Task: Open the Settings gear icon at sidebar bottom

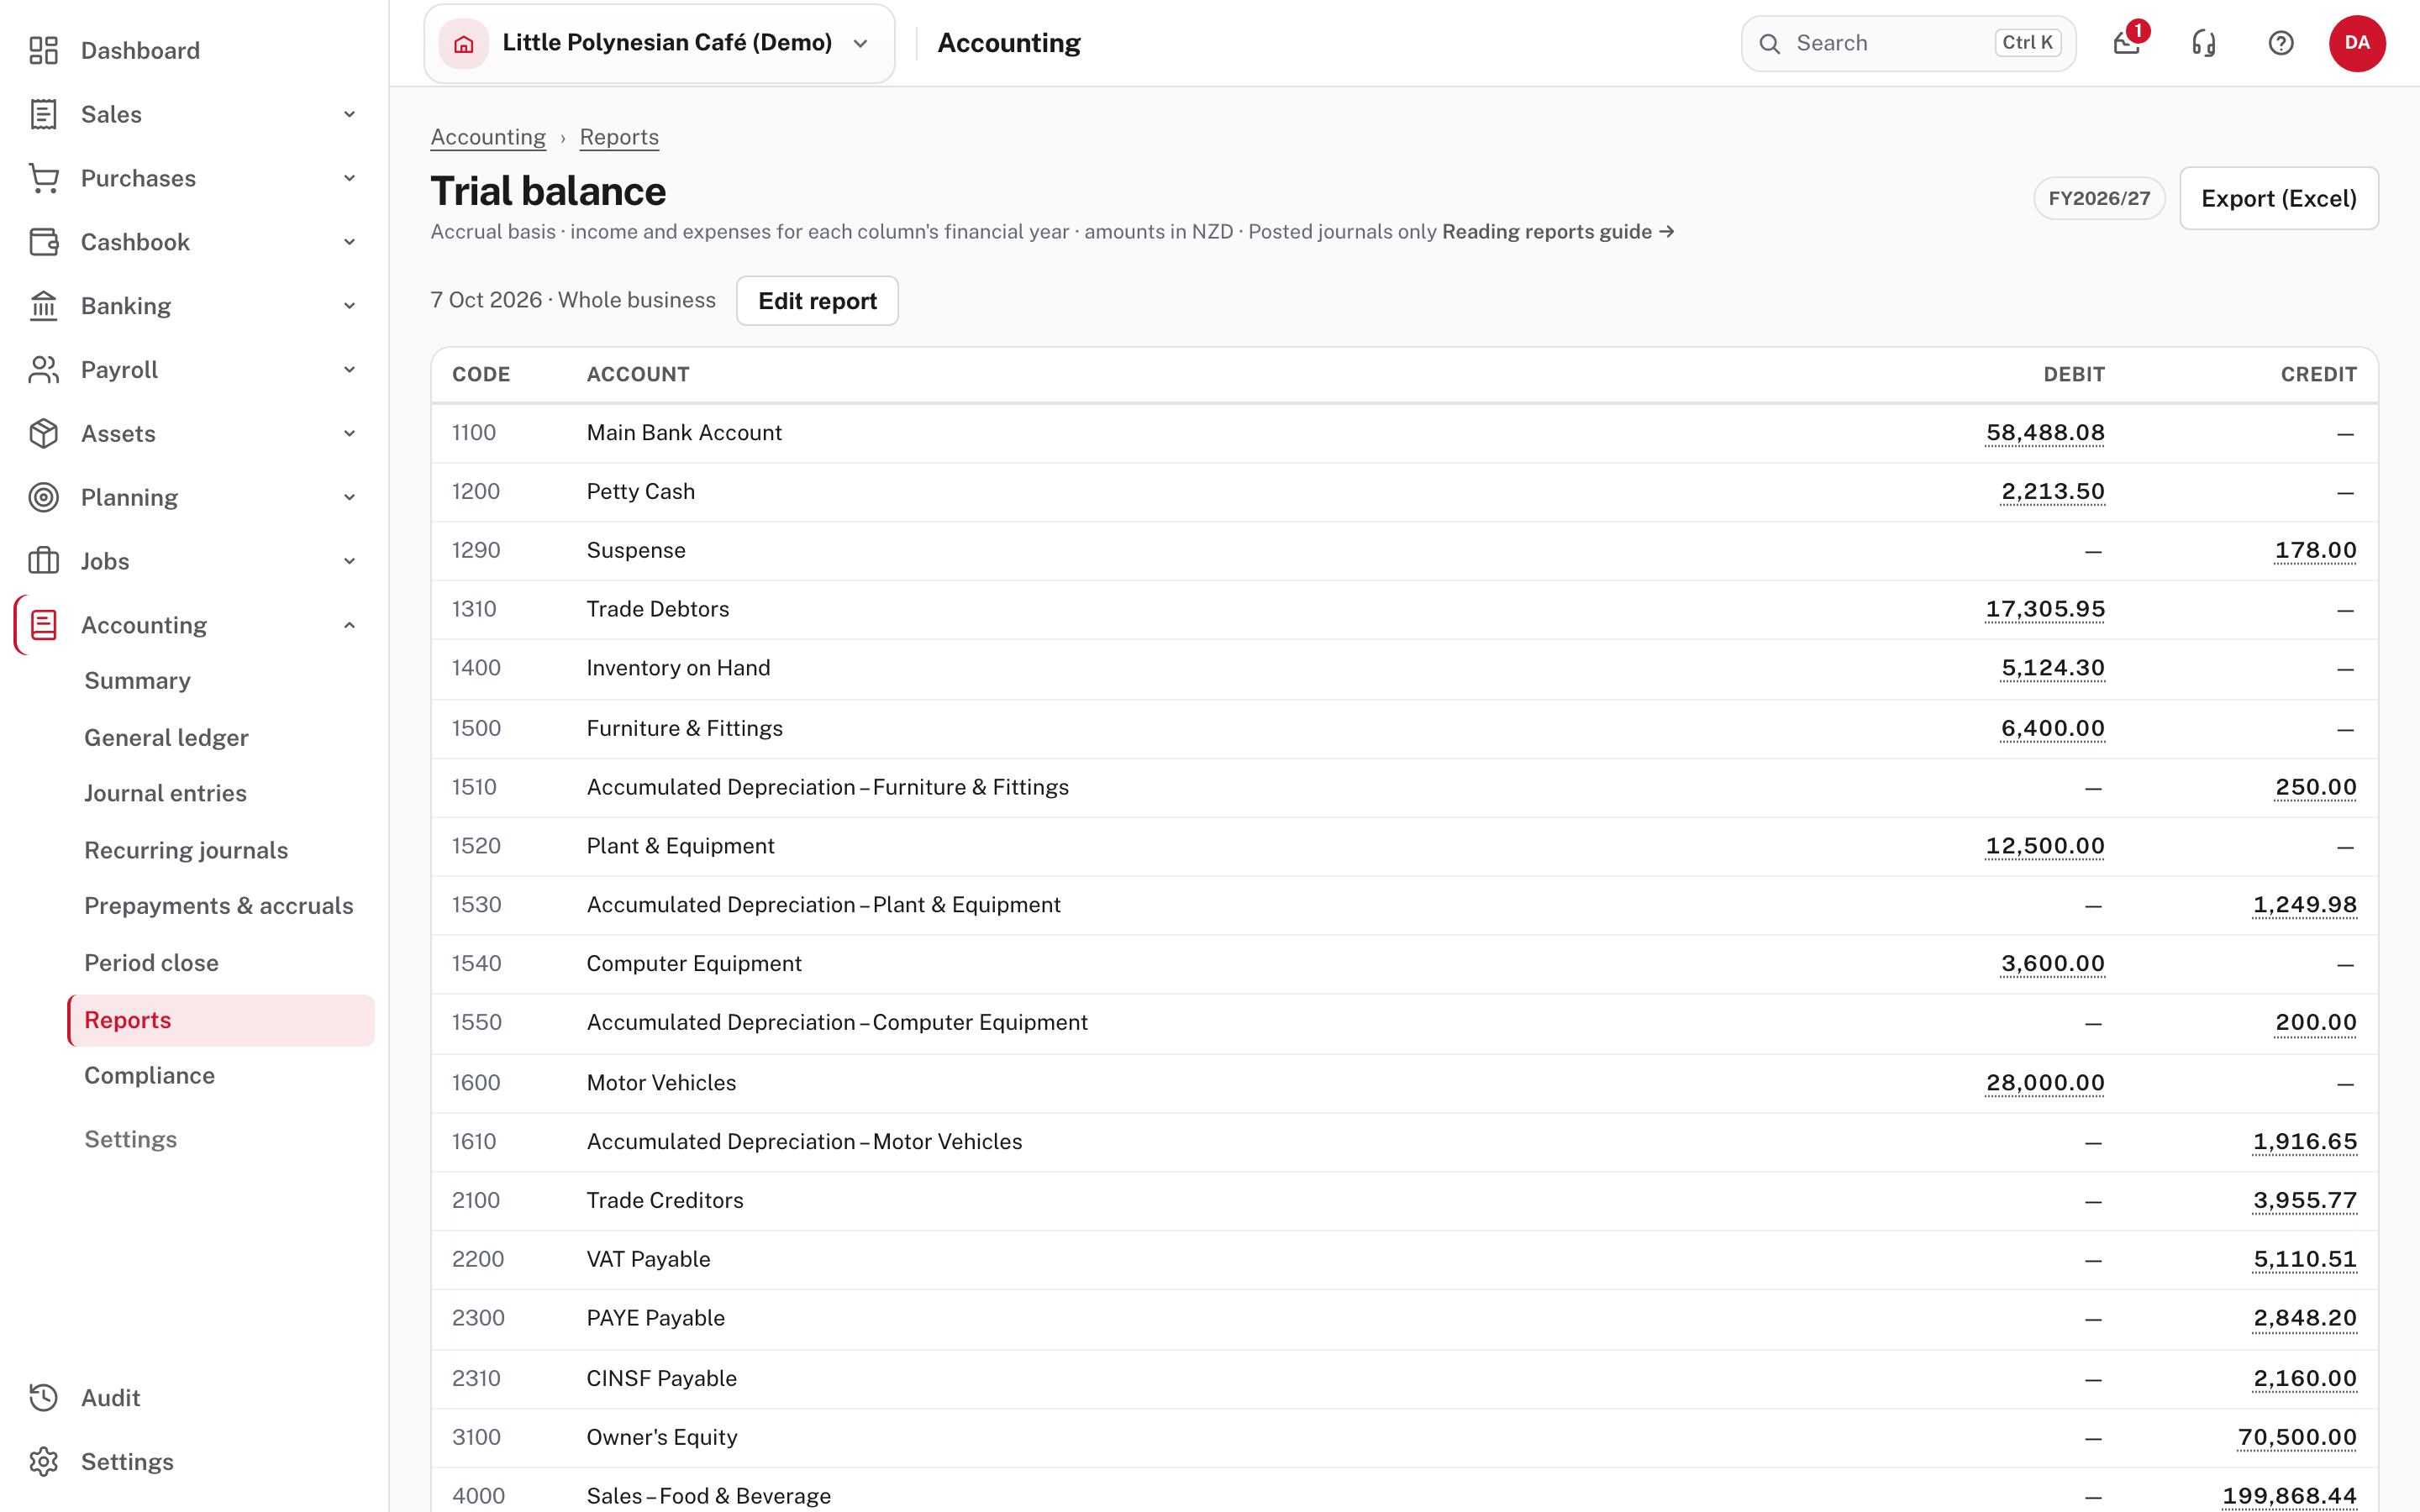Action: (43, 1461)
